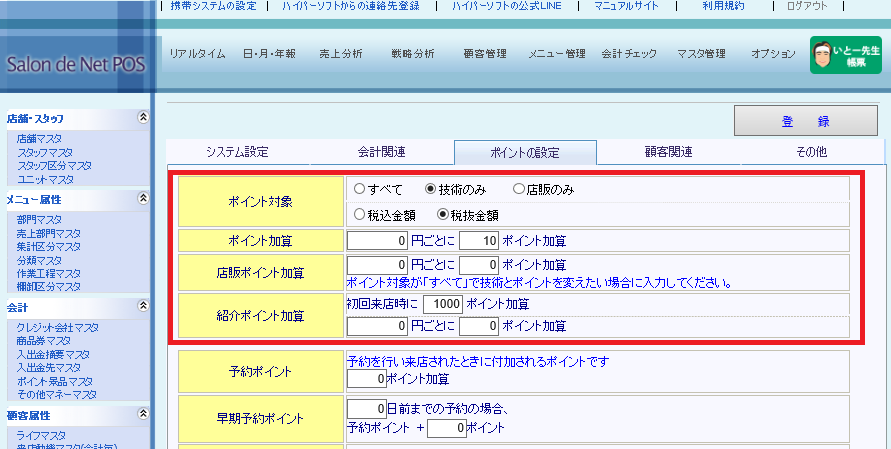The width and height of the screenshot is (891, 449).
Task: Select the 店販のみ radio option
Action: click(518, 189)
